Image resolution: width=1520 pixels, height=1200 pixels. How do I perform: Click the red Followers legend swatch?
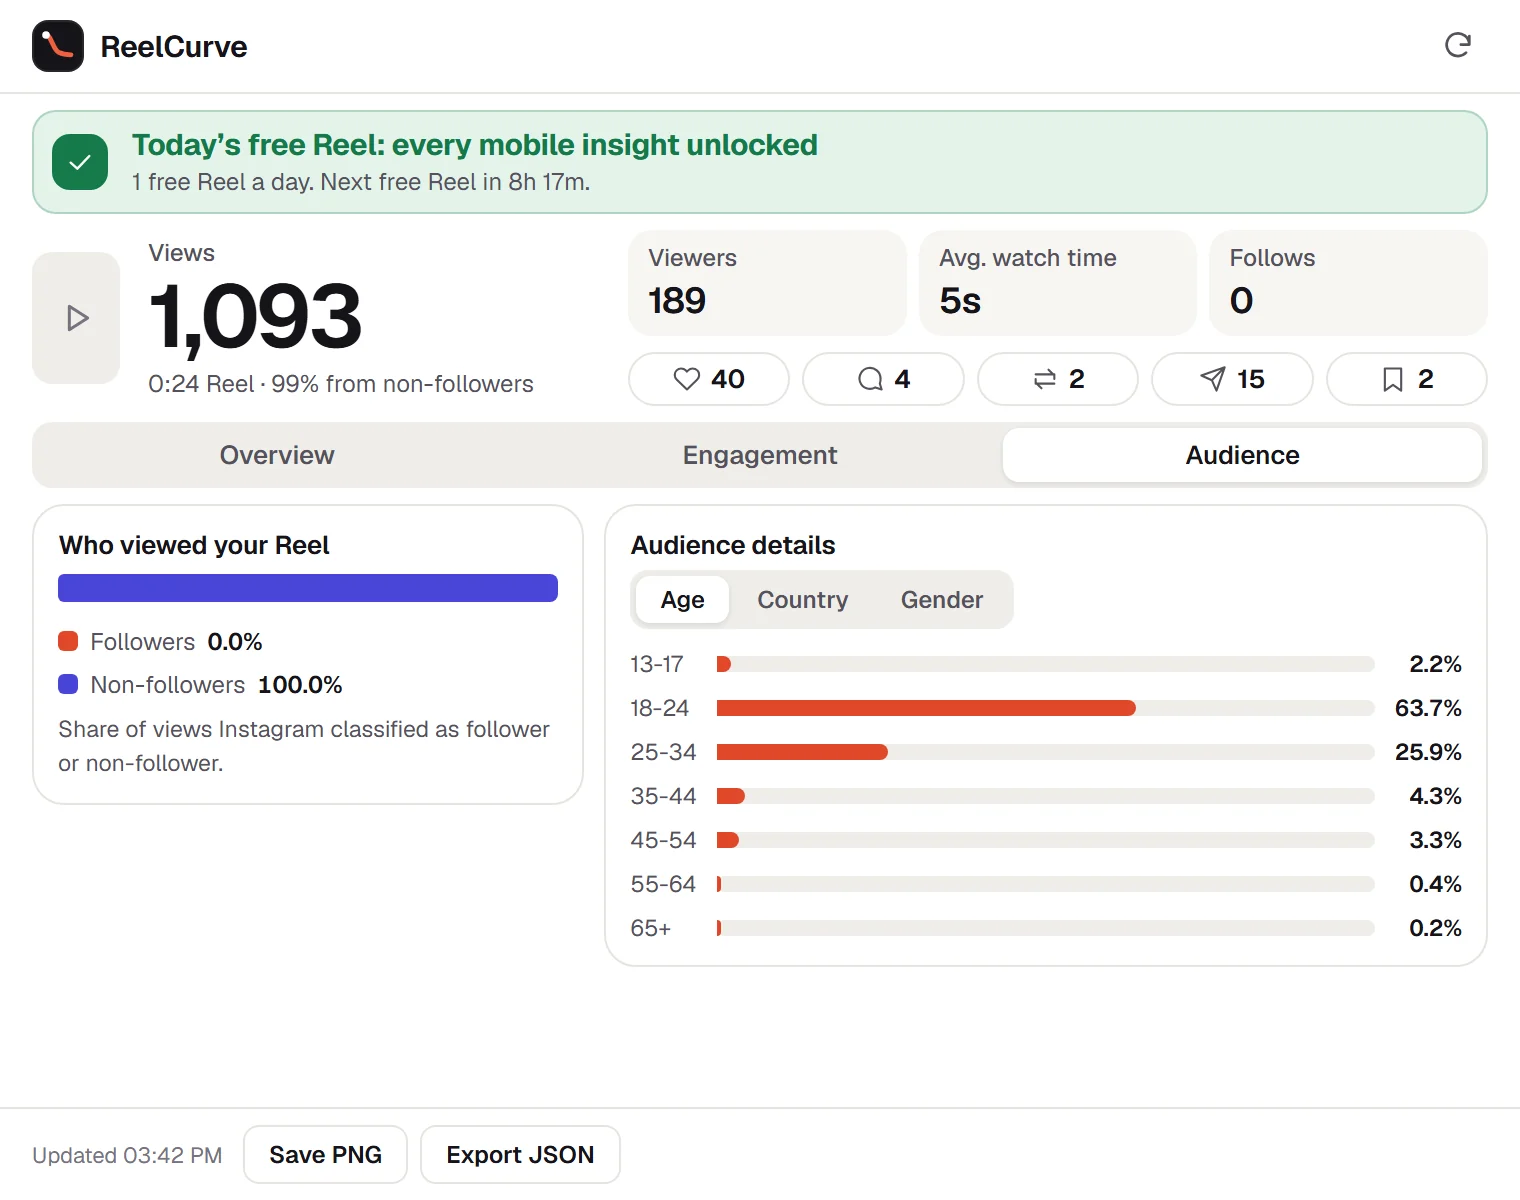tap(68, 641)
